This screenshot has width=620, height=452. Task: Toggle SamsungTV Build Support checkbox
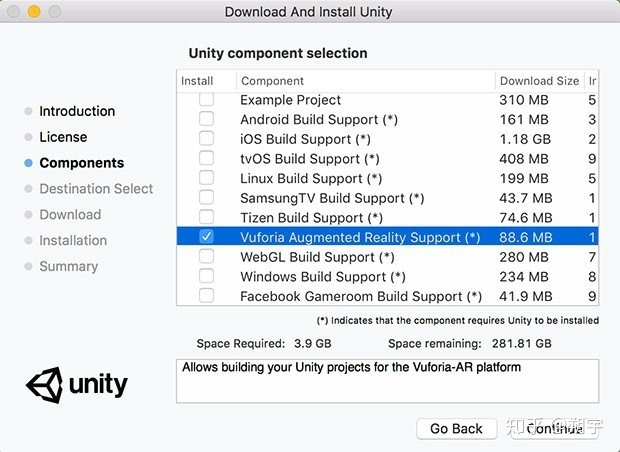(206, 197)
